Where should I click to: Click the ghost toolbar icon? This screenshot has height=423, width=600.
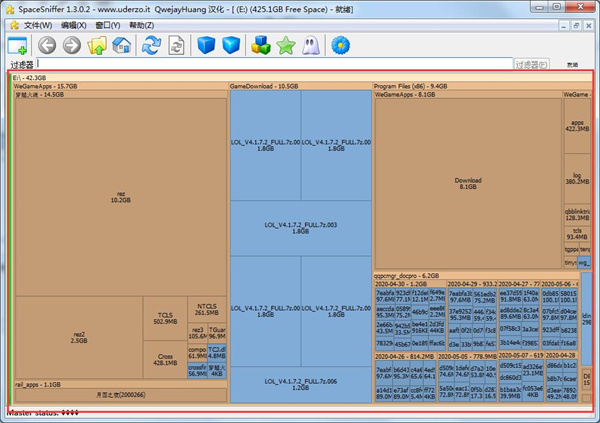[311, 45]
